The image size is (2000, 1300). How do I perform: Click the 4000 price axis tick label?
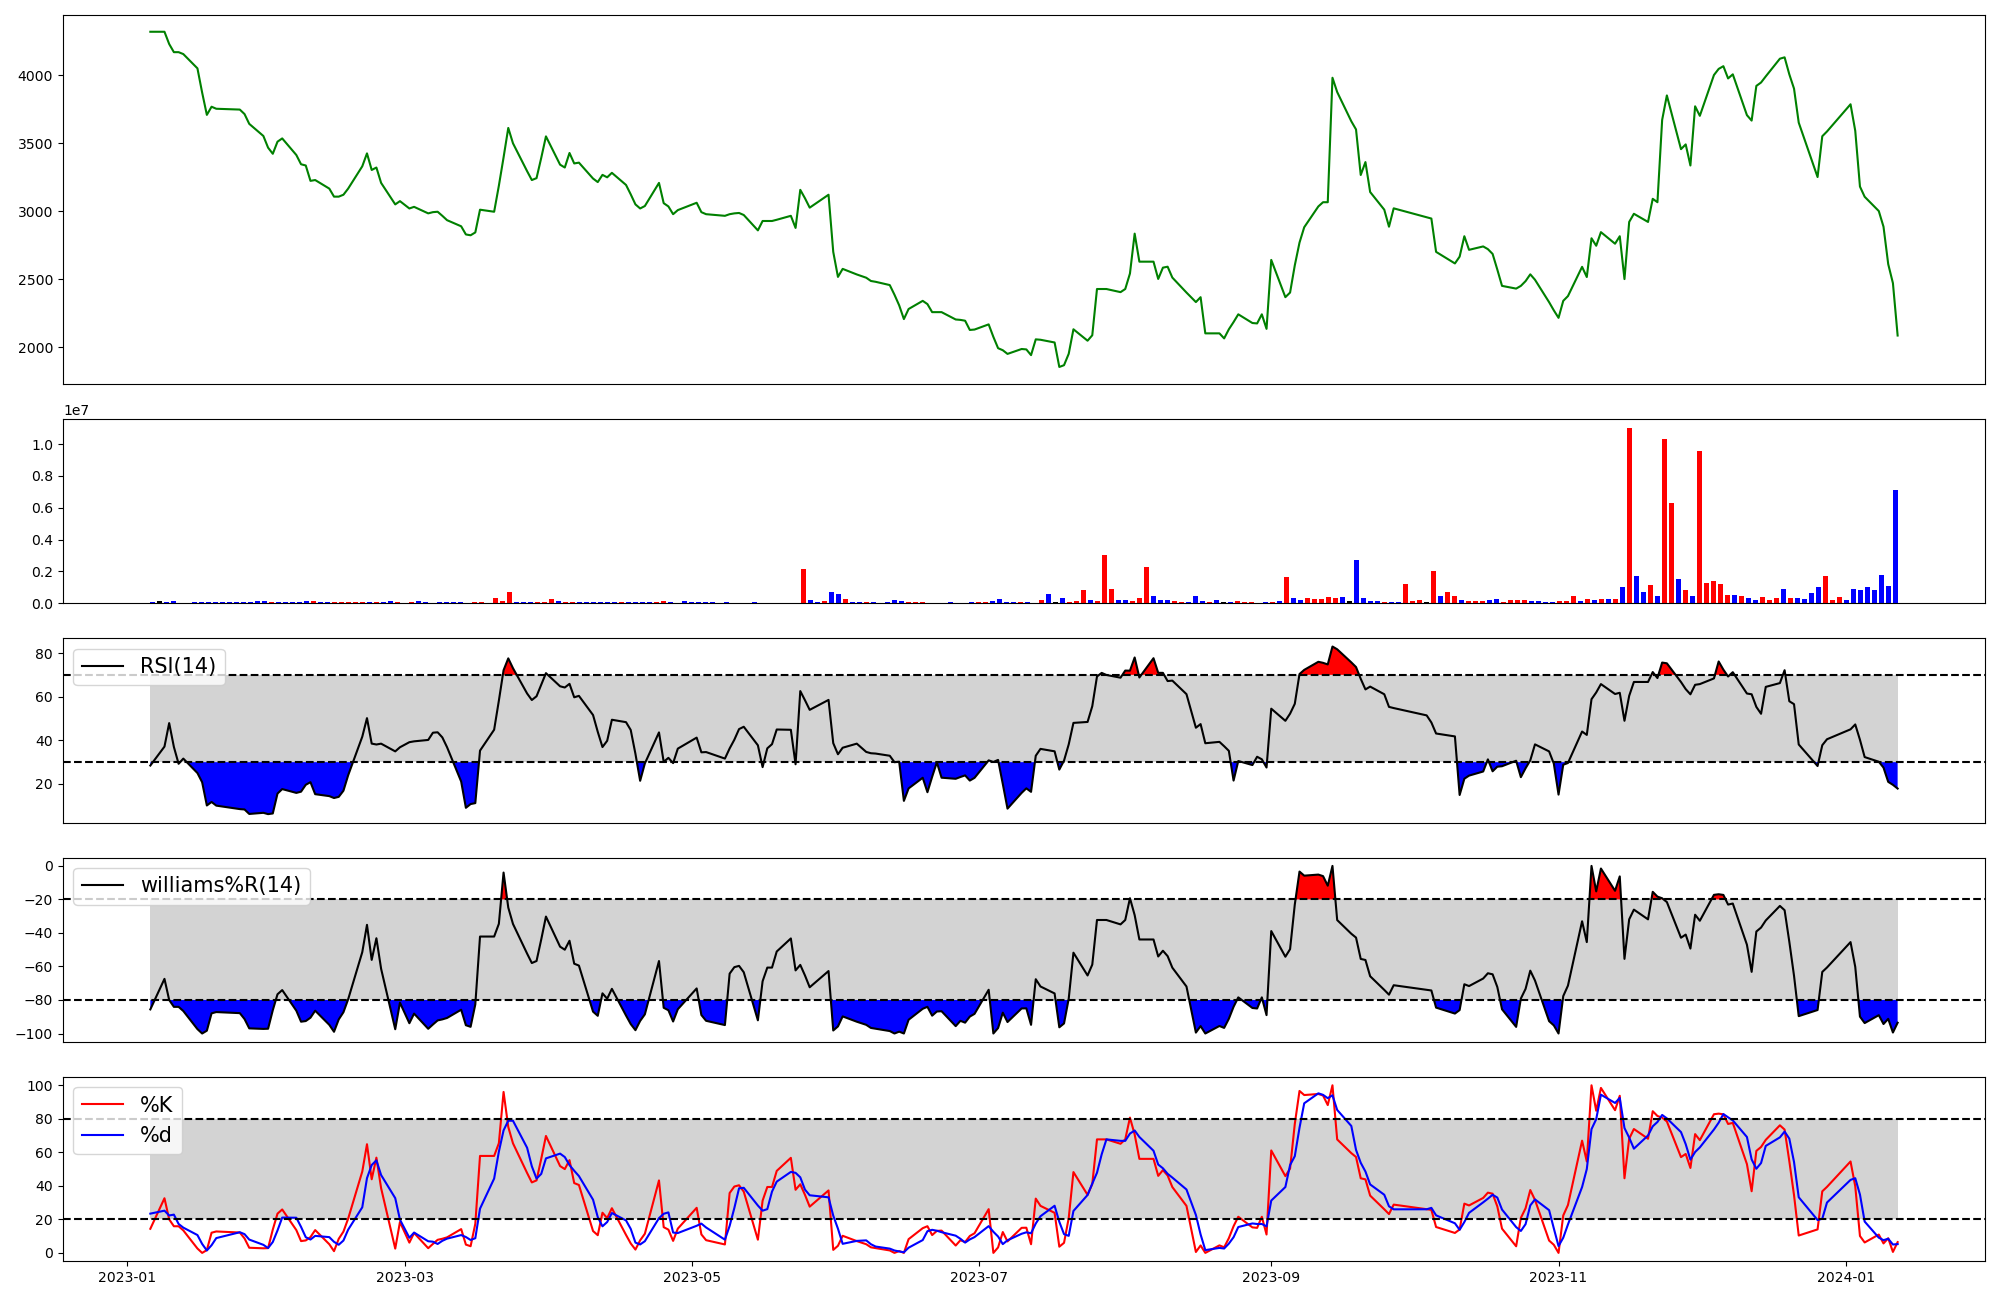point(37,76)
